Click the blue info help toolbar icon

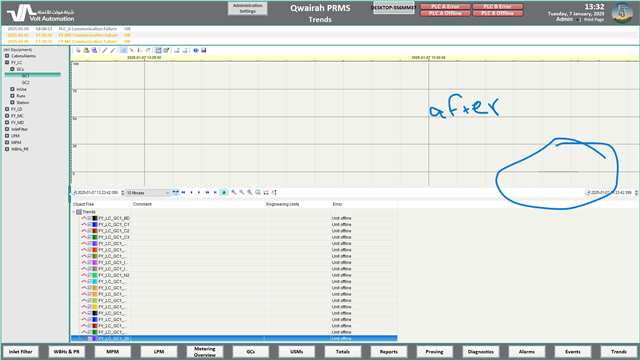[196, 50]
